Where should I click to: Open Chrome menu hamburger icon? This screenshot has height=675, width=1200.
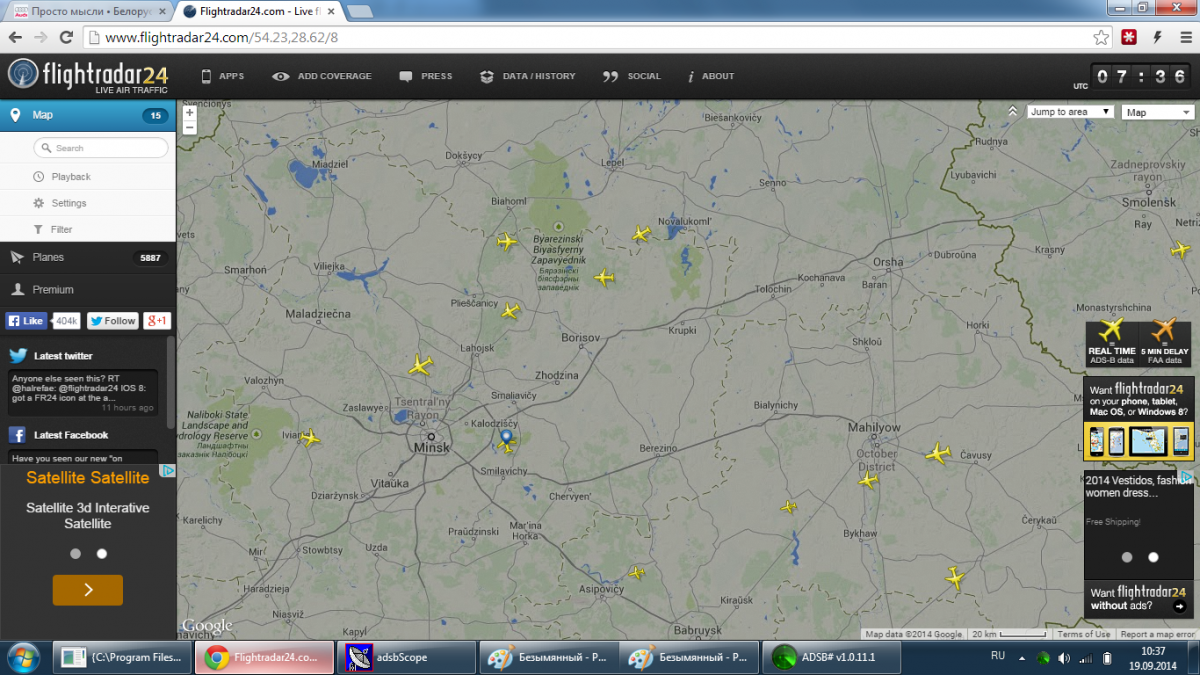tap(1184, 37)
